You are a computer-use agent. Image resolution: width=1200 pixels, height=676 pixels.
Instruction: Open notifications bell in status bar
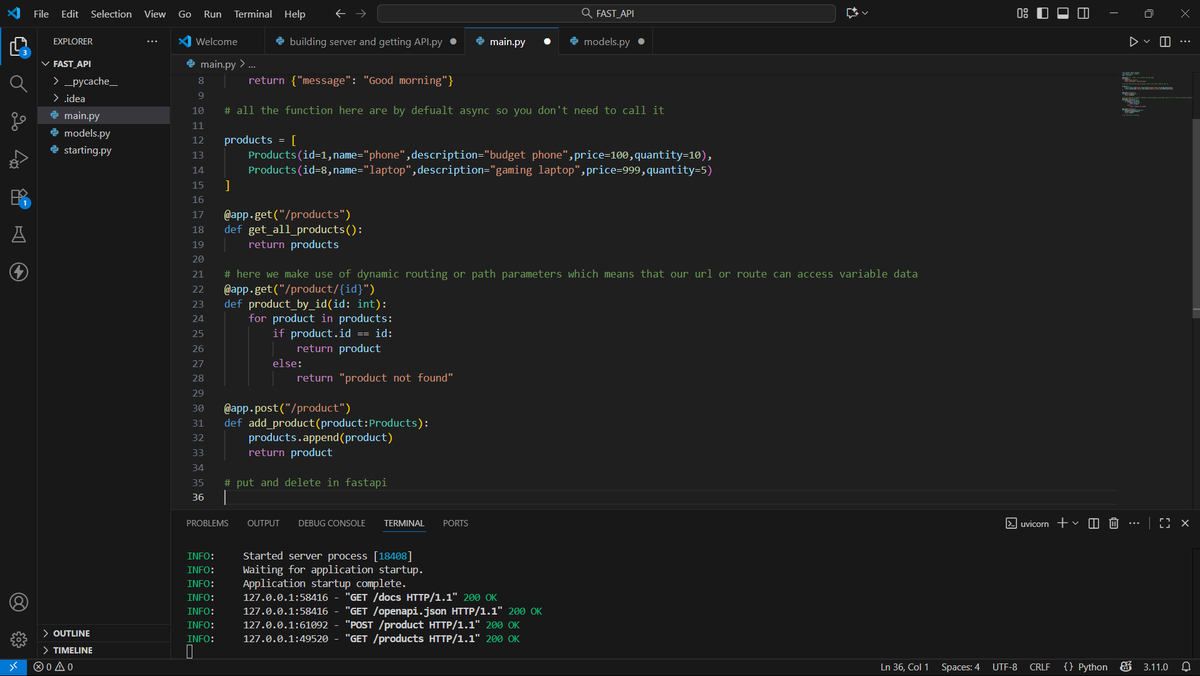(x=1186, y=667)
